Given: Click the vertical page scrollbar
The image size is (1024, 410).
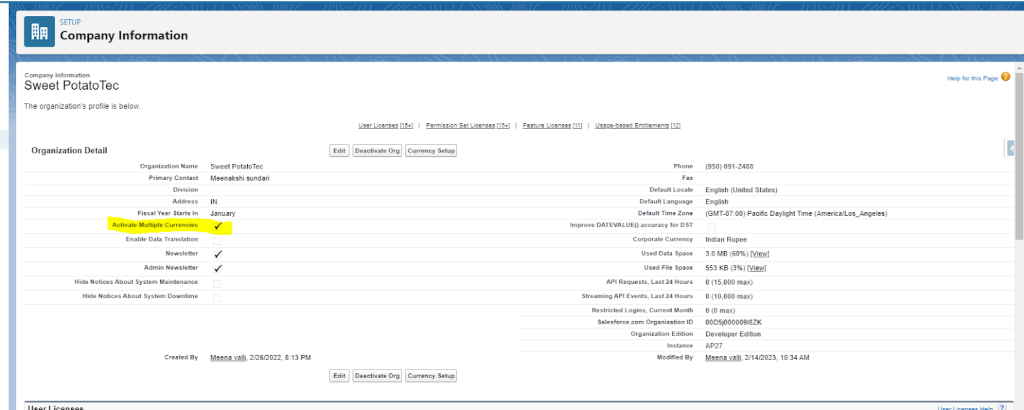Looking at the screenshot, I should click(x=1019, y=157).
